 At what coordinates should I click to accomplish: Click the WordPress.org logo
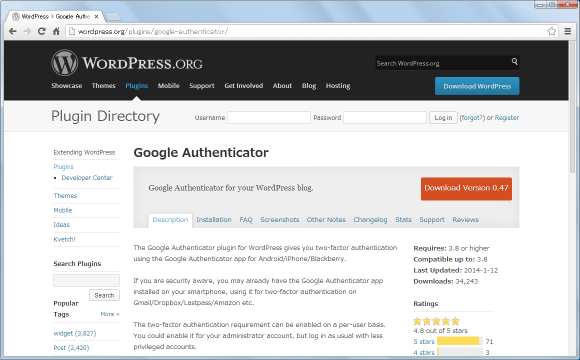pyautogui.click(x=127, y=63)
